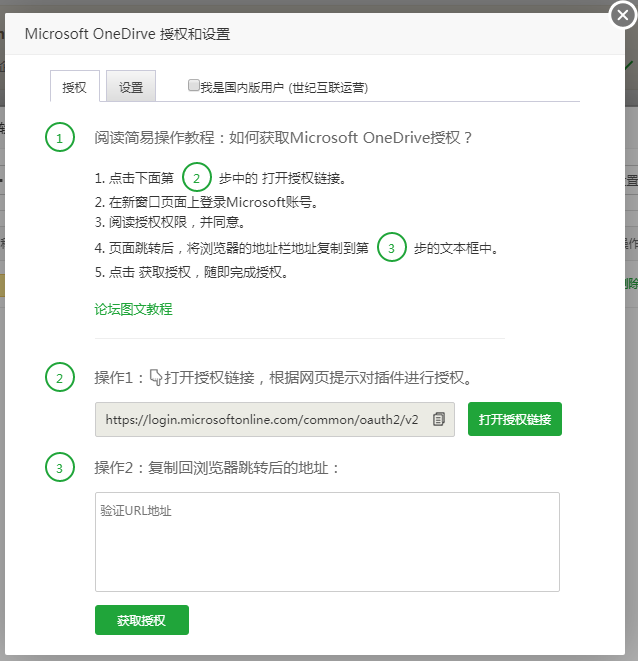Click the dialog title Microsoft OneDirve 授权和设置

point(127,34)
